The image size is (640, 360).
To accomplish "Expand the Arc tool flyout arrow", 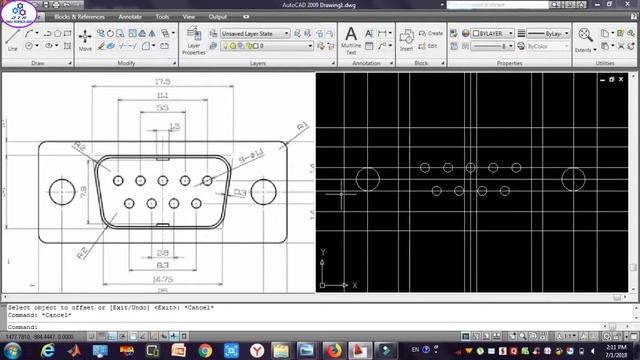I will (x=37, y=33).
